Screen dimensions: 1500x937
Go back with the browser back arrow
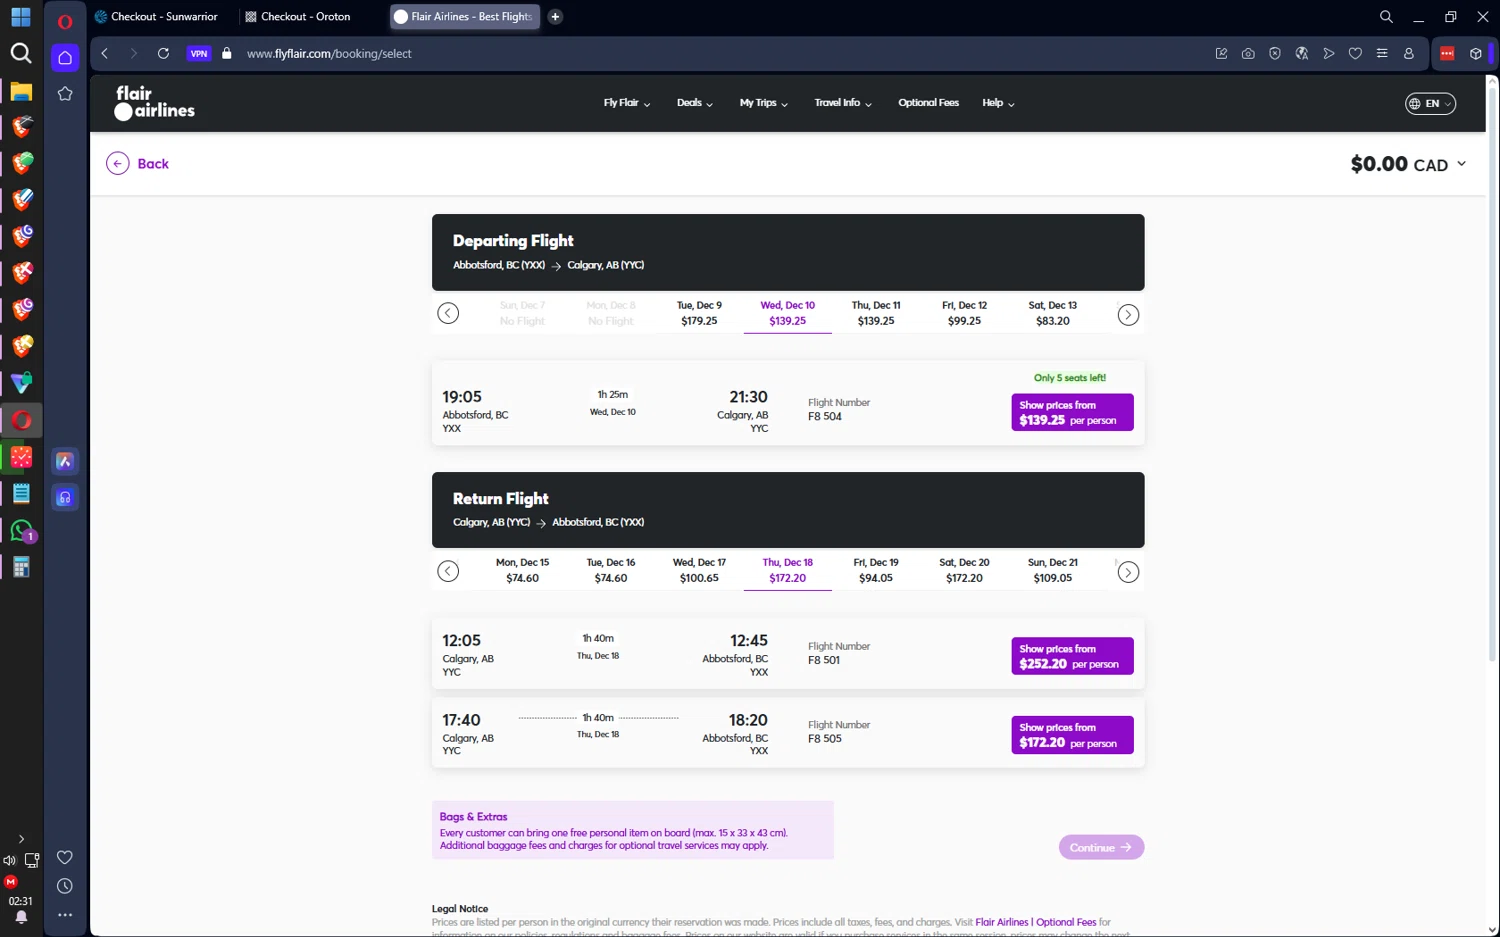click(x=105, y=53)
